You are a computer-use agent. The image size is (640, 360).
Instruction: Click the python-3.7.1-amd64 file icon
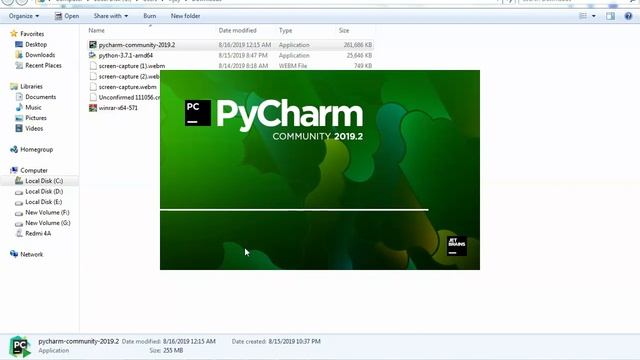[93, 55]
